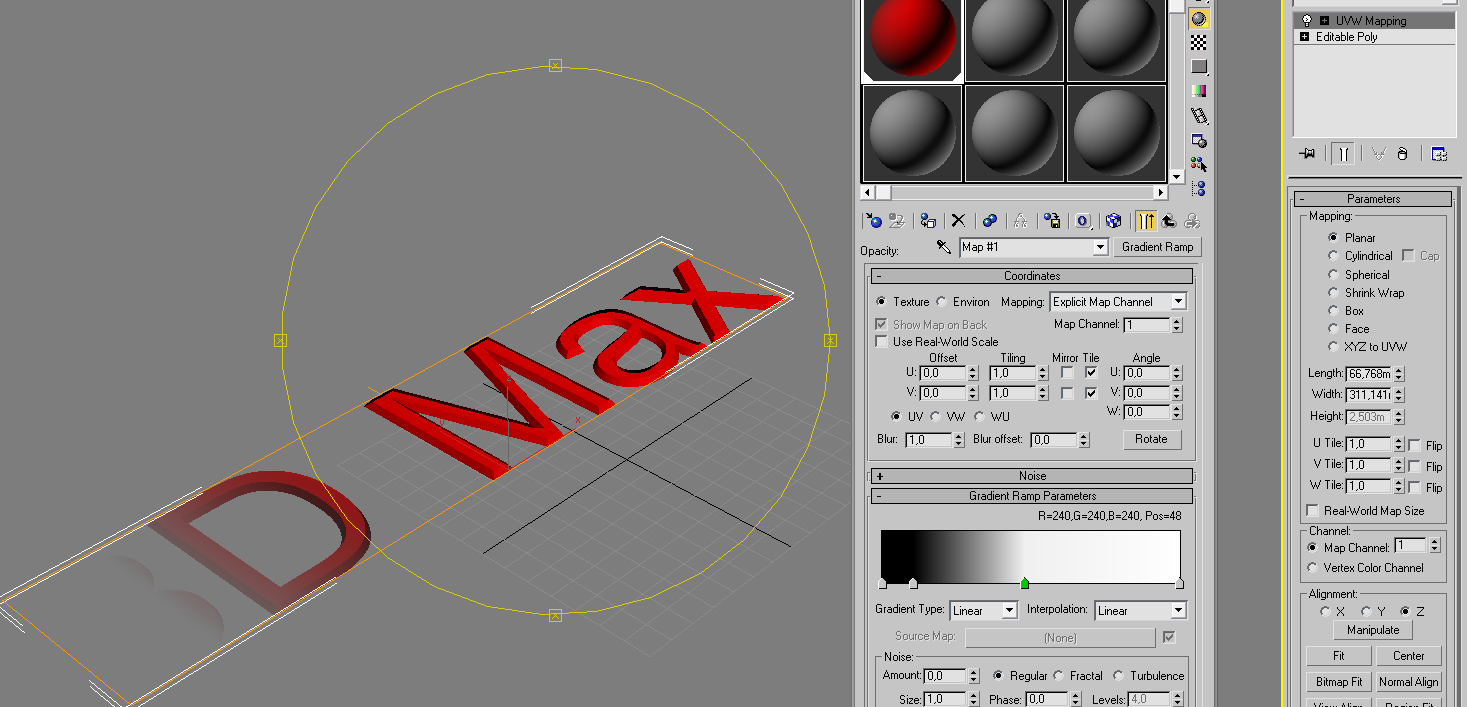Select the Fractal noise radio button
Image resolution: width=1467 pixels, height=707 pixels.
(x=1059, y=676)
